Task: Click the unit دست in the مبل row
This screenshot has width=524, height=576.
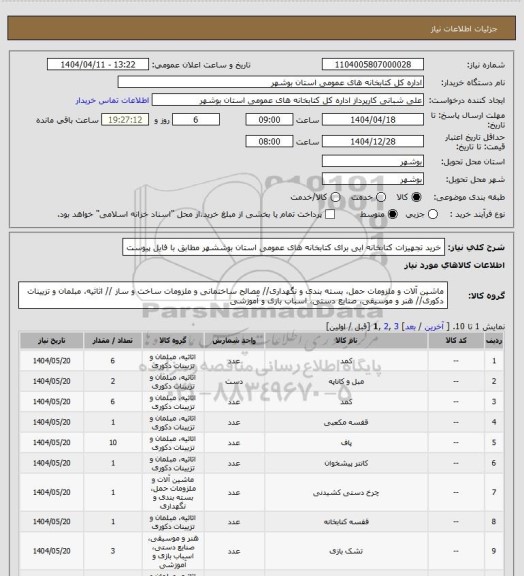Action: tap(234, 381)
